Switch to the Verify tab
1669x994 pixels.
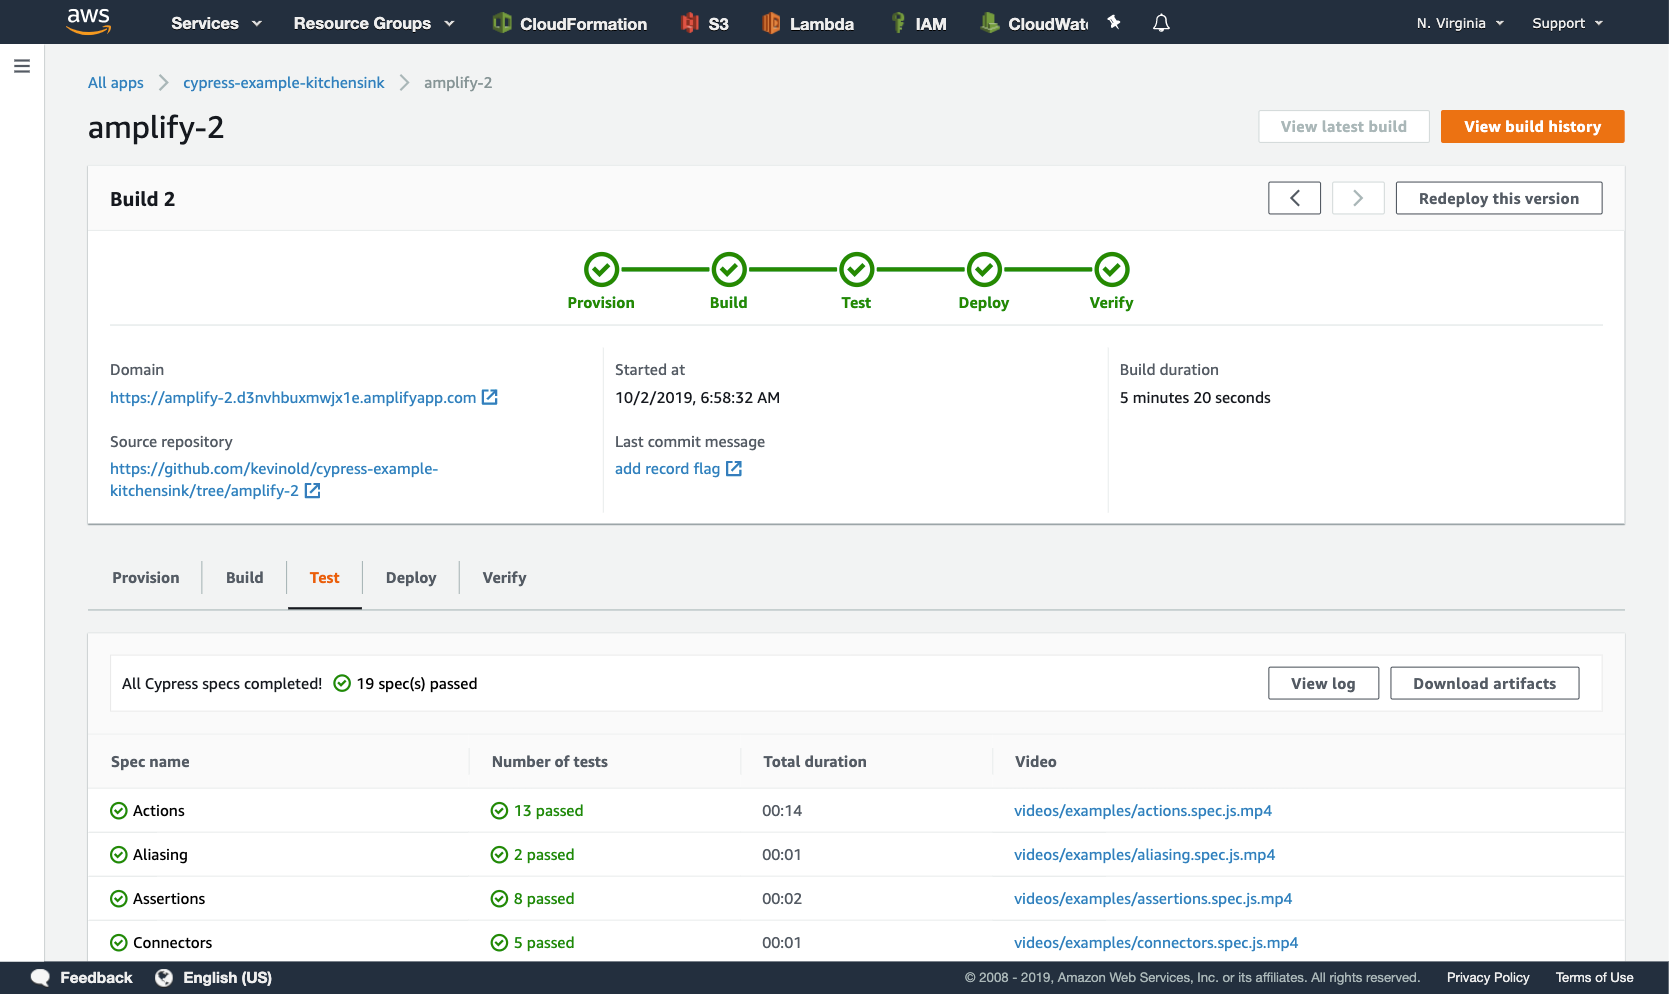(x=504, y=578)
